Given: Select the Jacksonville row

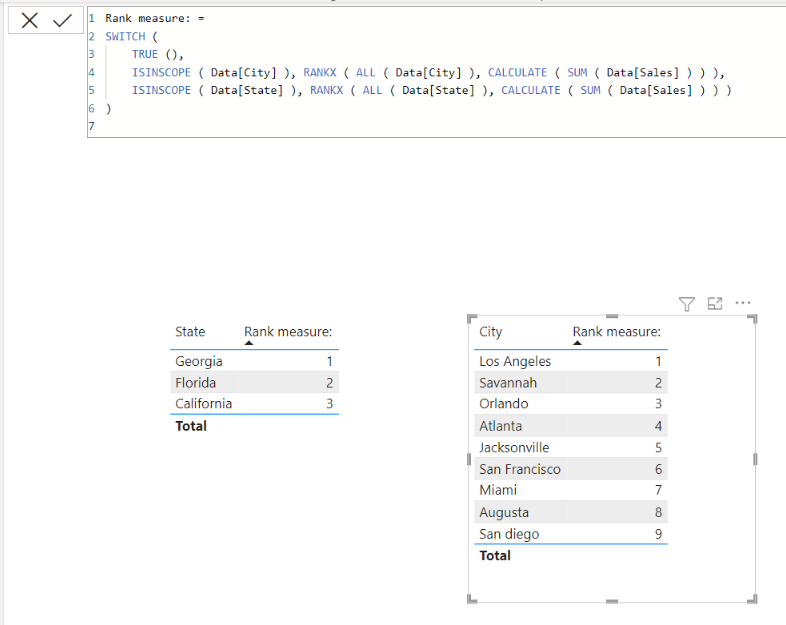Looking at the screenshot, I should coord(570,447).
